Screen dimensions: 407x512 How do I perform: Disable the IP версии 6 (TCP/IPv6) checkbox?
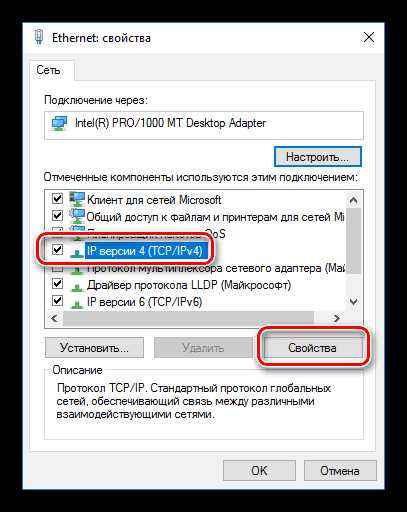click(57, 301)
